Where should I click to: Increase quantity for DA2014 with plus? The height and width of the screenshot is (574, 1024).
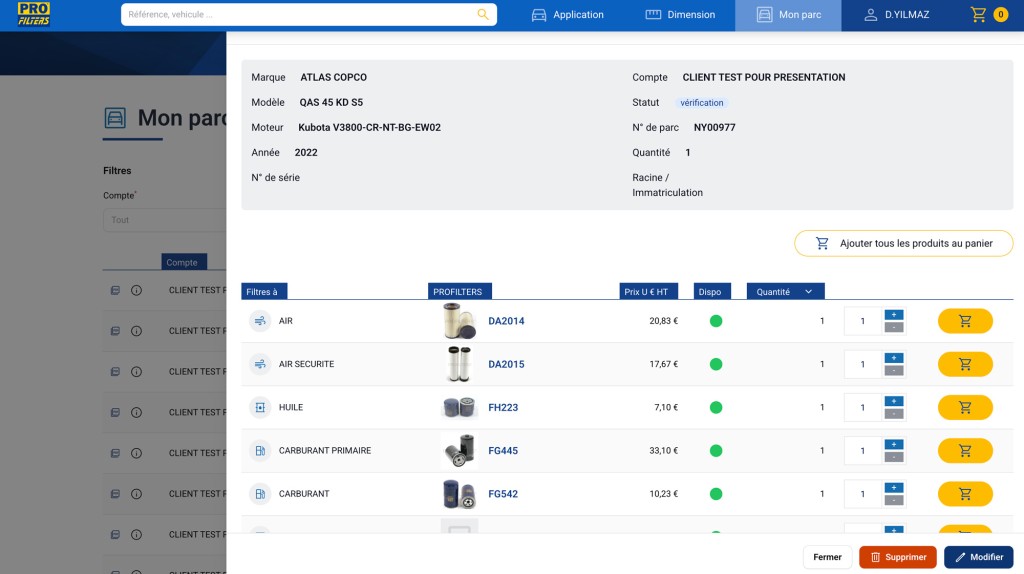pos(893,315)
